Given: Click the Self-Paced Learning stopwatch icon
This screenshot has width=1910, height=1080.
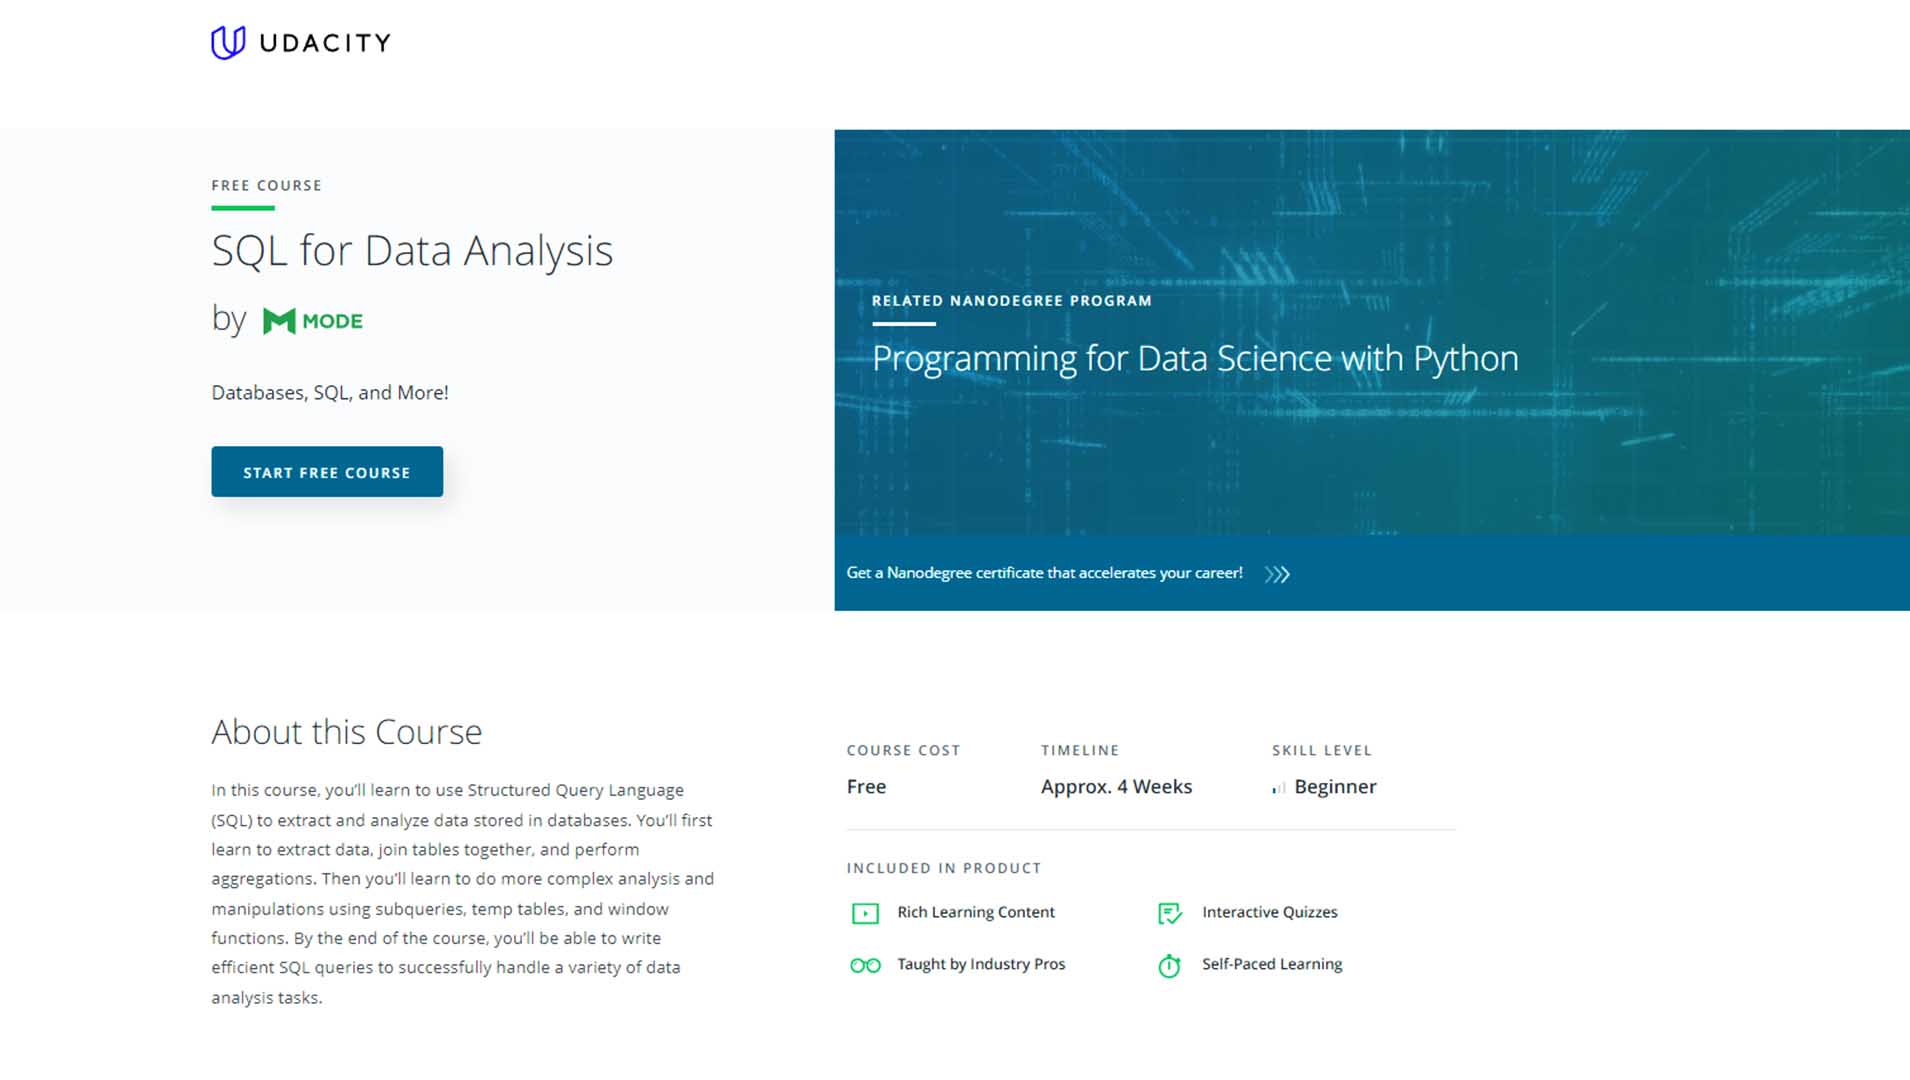Looking at the screenshot, I should coord(1168,965).
